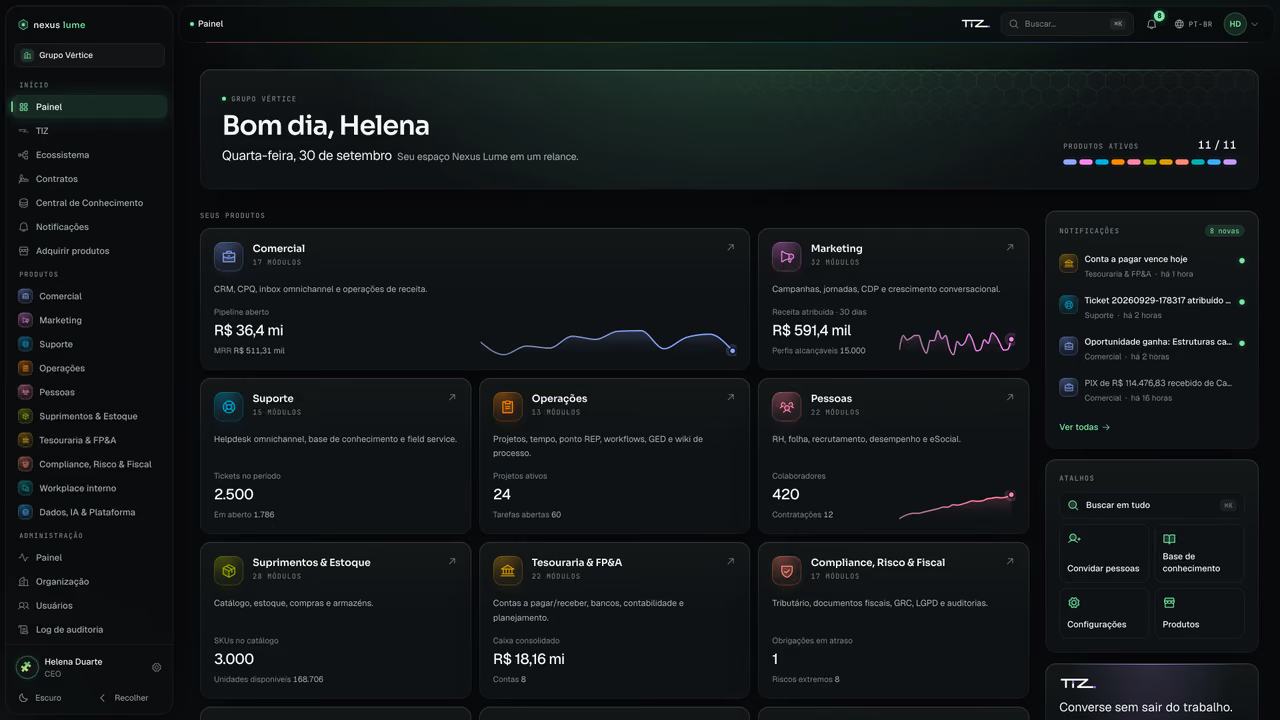The width and height of the screenshot is (1280, 720).
Task: Open the Suporte card's arrow icon
Action: 452,398
